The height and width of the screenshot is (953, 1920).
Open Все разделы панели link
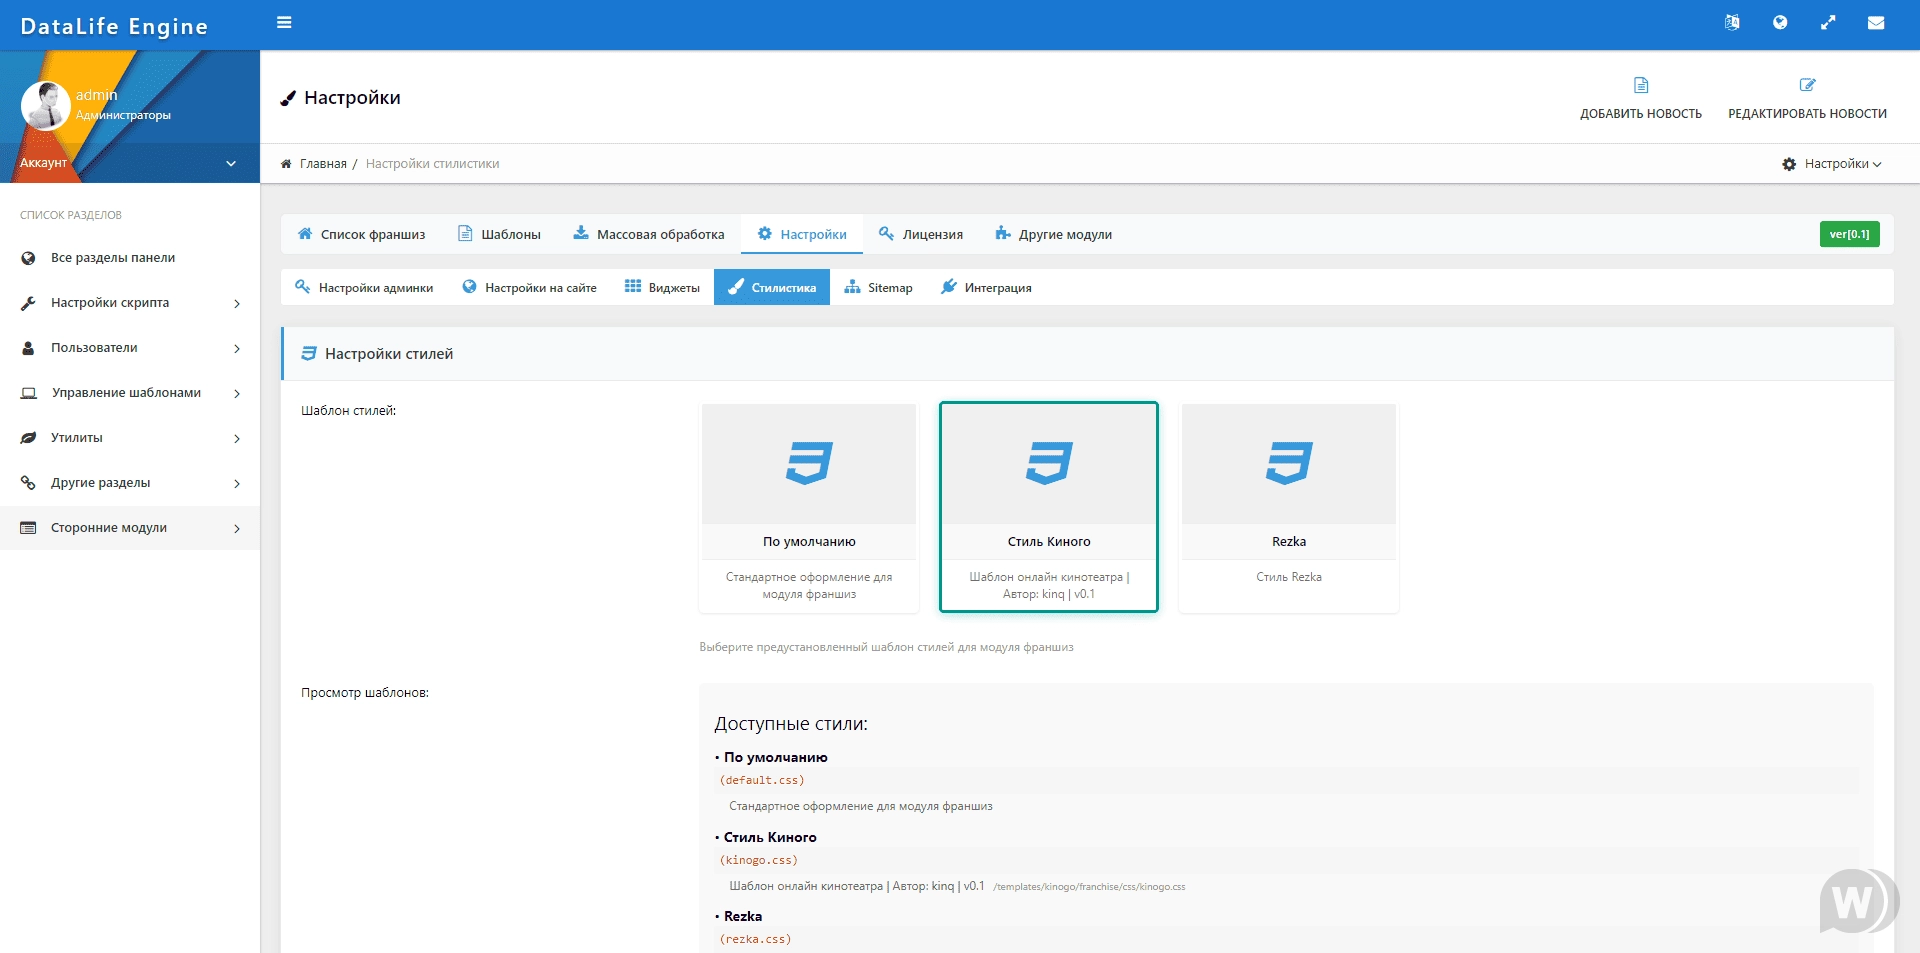pos(113,258)
